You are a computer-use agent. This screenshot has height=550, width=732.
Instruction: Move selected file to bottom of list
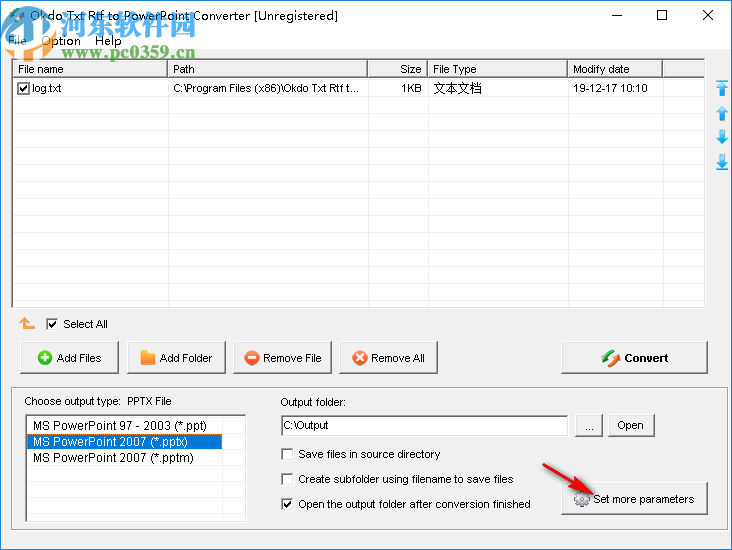point(722,162)
